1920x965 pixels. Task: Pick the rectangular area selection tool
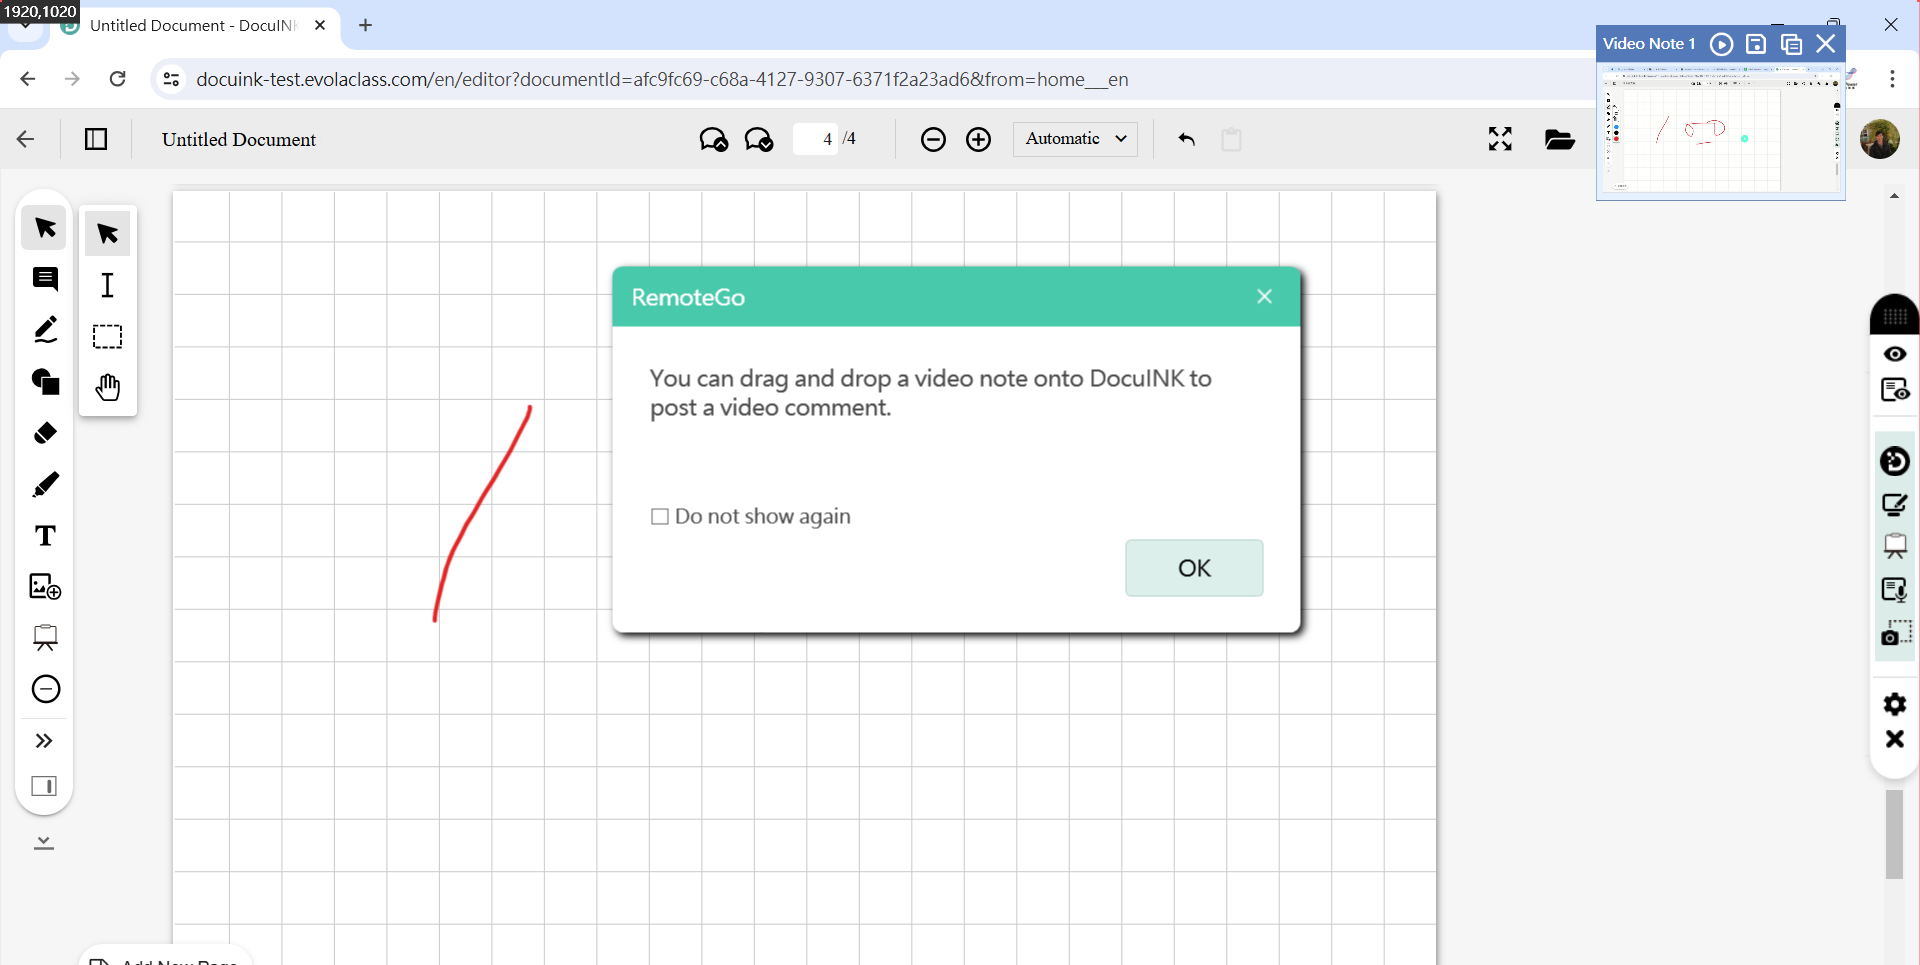coord(108,336)
